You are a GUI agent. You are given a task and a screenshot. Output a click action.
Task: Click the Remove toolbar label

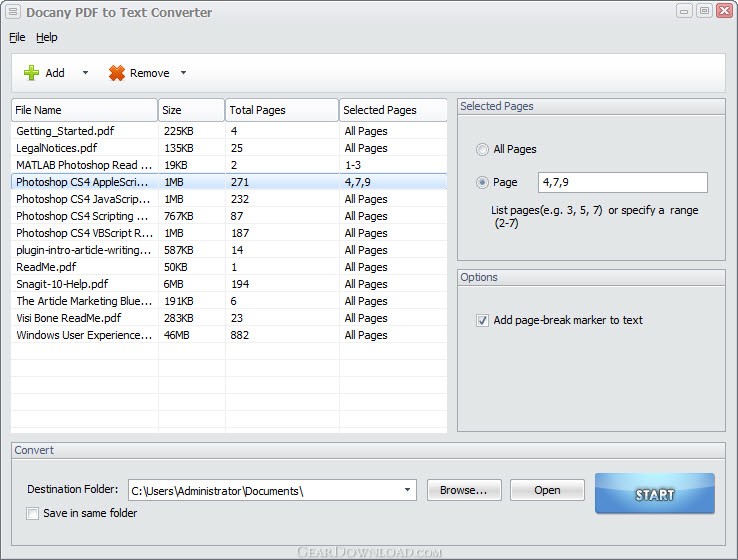pos(149,73)
